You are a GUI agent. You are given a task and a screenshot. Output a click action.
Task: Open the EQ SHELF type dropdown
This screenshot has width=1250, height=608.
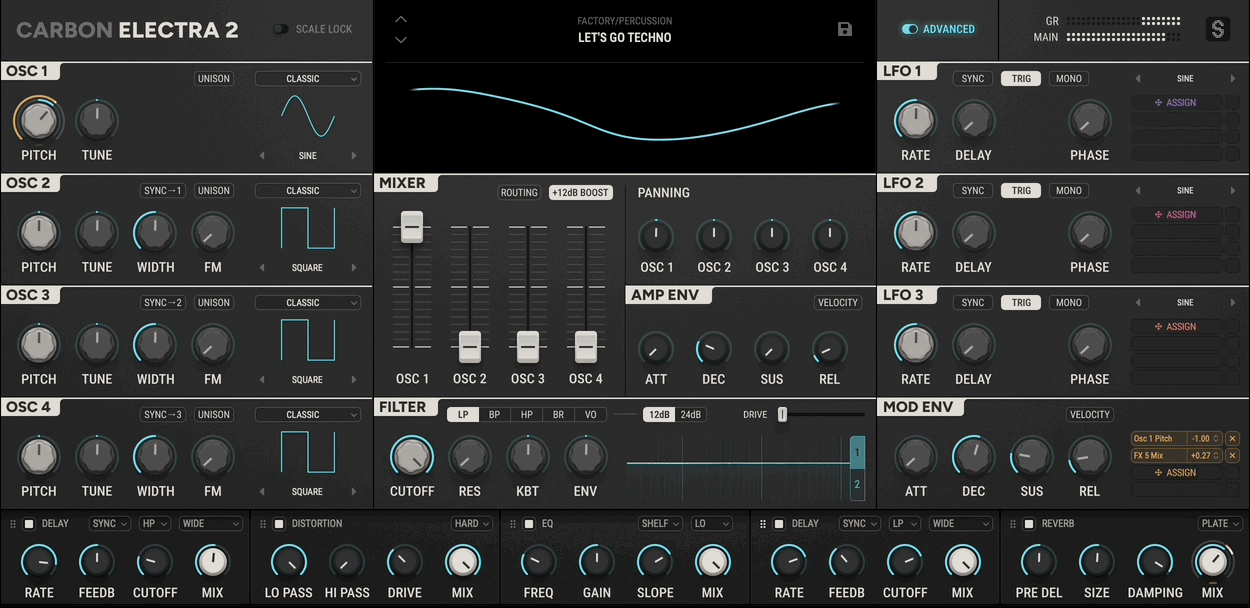[x=661, y=524]
